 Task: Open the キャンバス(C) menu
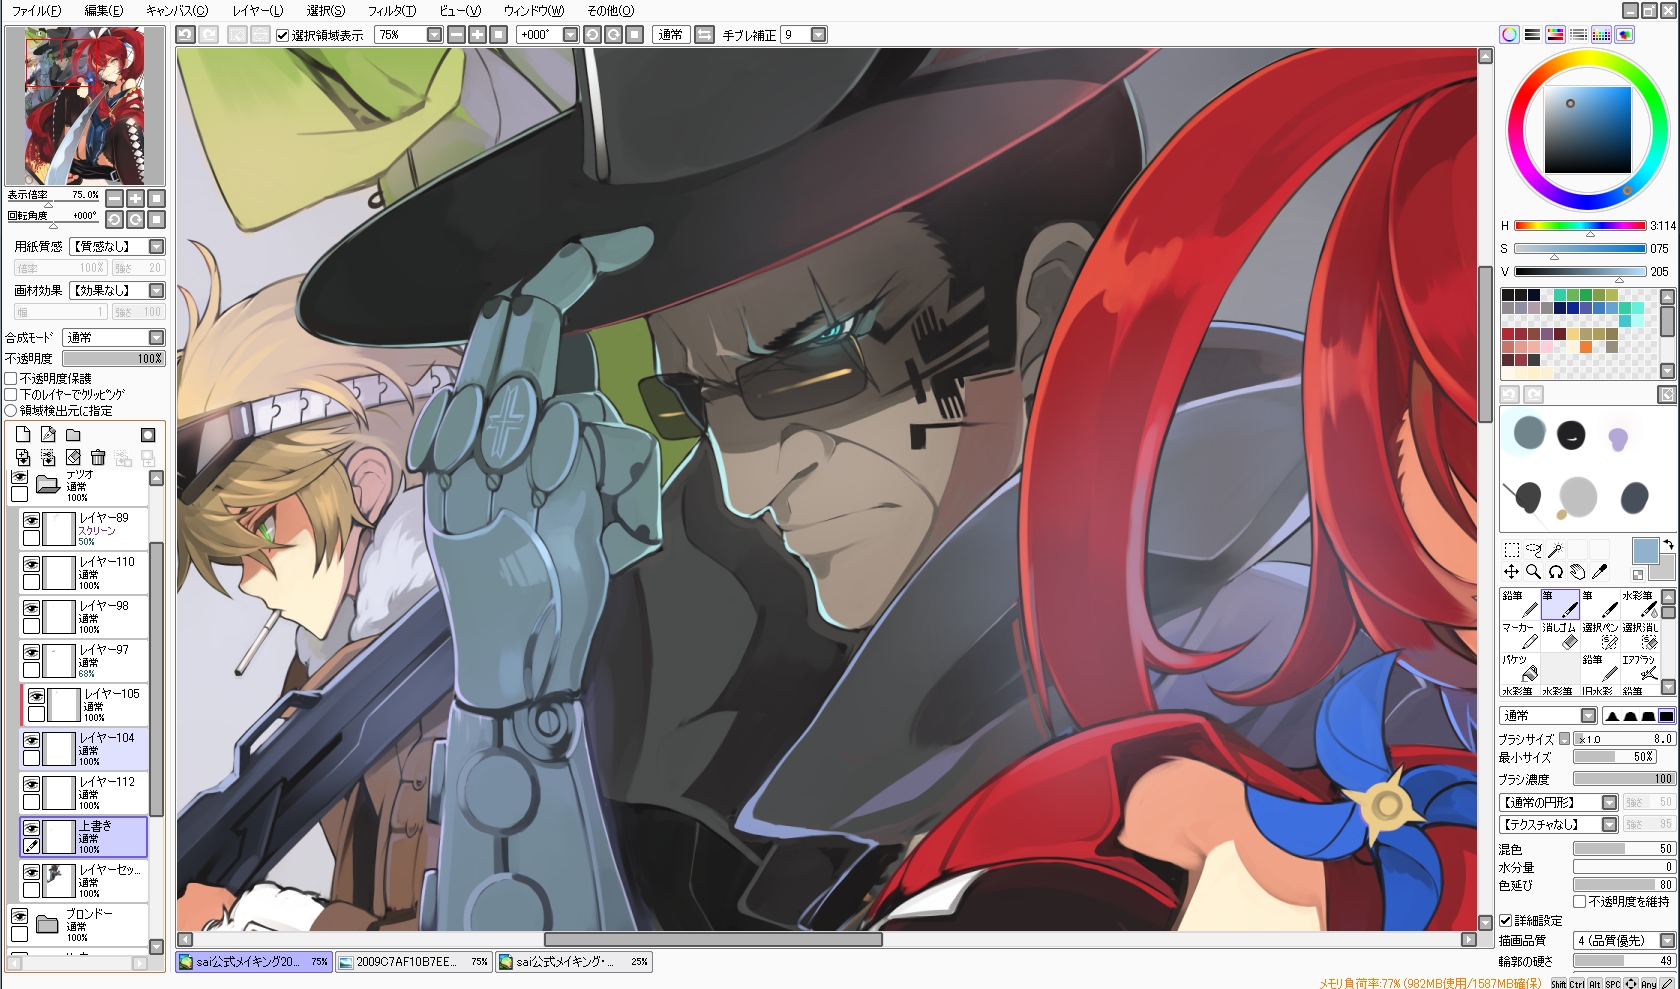[177, 10]
